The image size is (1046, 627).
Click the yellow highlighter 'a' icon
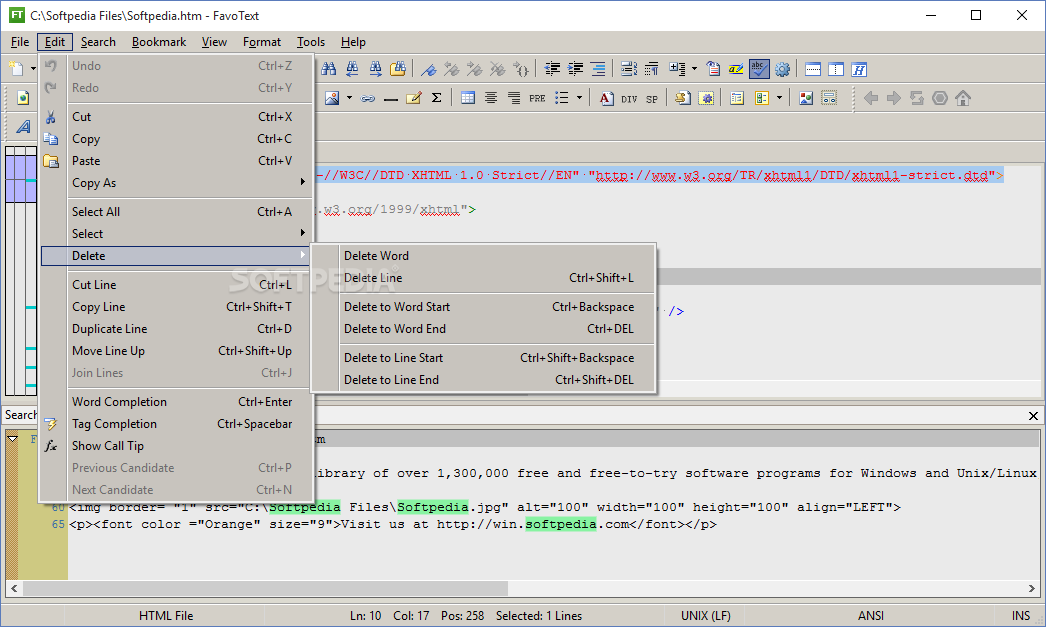click(x=736, y=69)
